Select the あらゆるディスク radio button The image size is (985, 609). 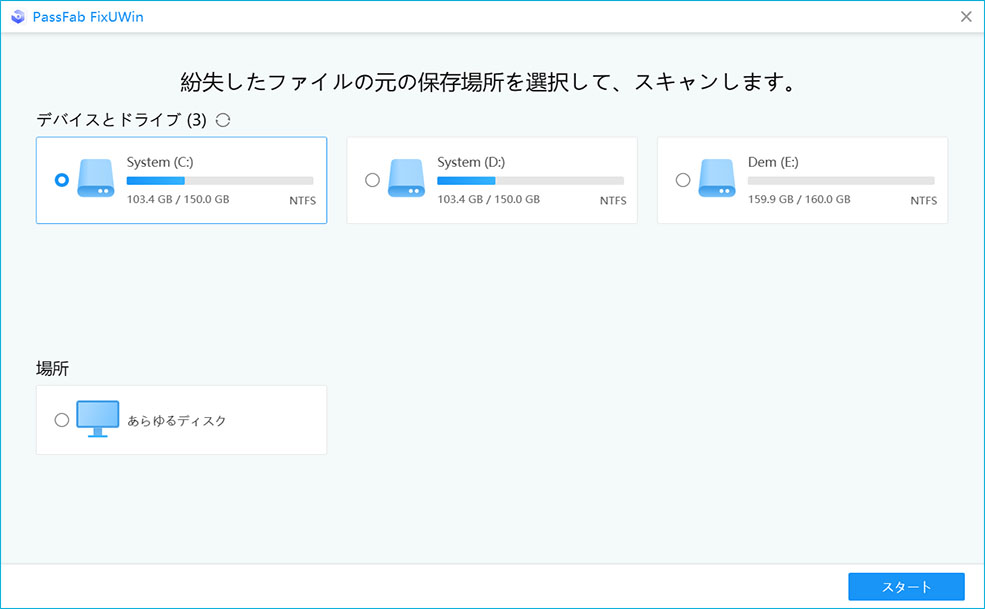(x=62, y=420)
